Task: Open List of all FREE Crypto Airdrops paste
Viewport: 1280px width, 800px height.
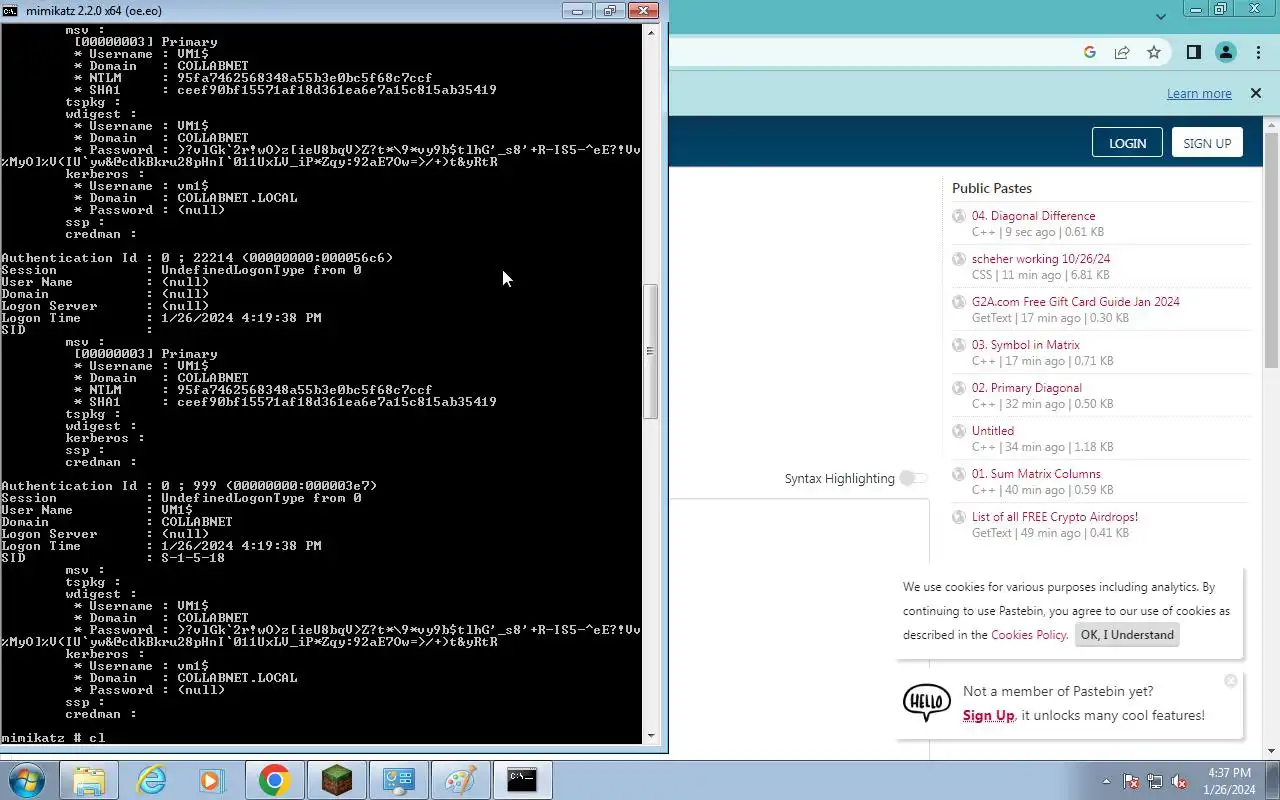Action: click(1055, 517)
